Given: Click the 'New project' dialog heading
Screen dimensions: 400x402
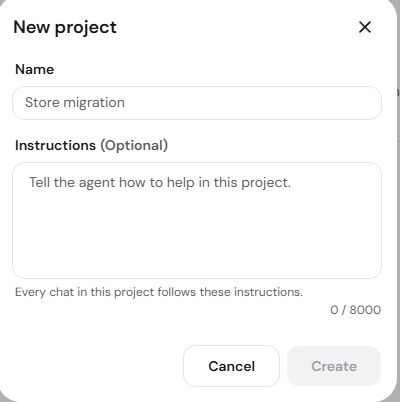Looking at the screenshot, I should pos(65,27).
